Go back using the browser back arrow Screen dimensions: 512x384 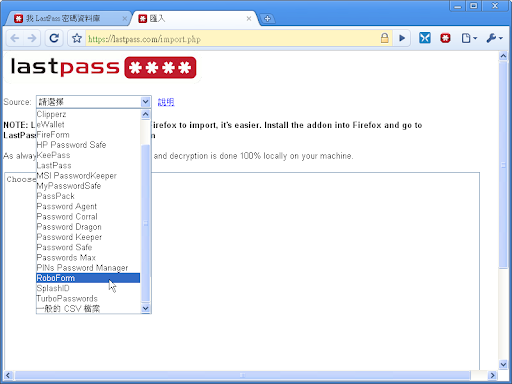[x=15, y=38]
